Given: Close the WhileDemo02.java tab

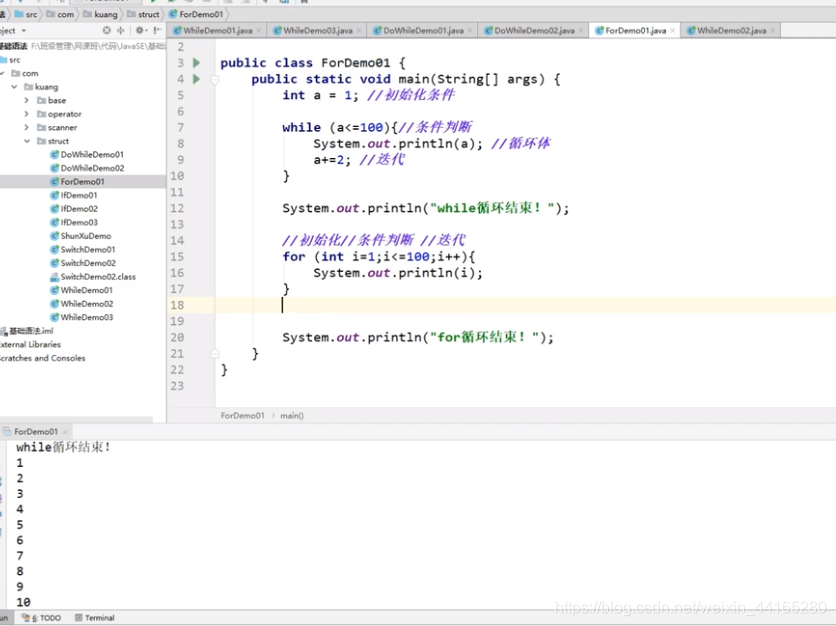Looking at the screenshot, I should click(773, 31).
